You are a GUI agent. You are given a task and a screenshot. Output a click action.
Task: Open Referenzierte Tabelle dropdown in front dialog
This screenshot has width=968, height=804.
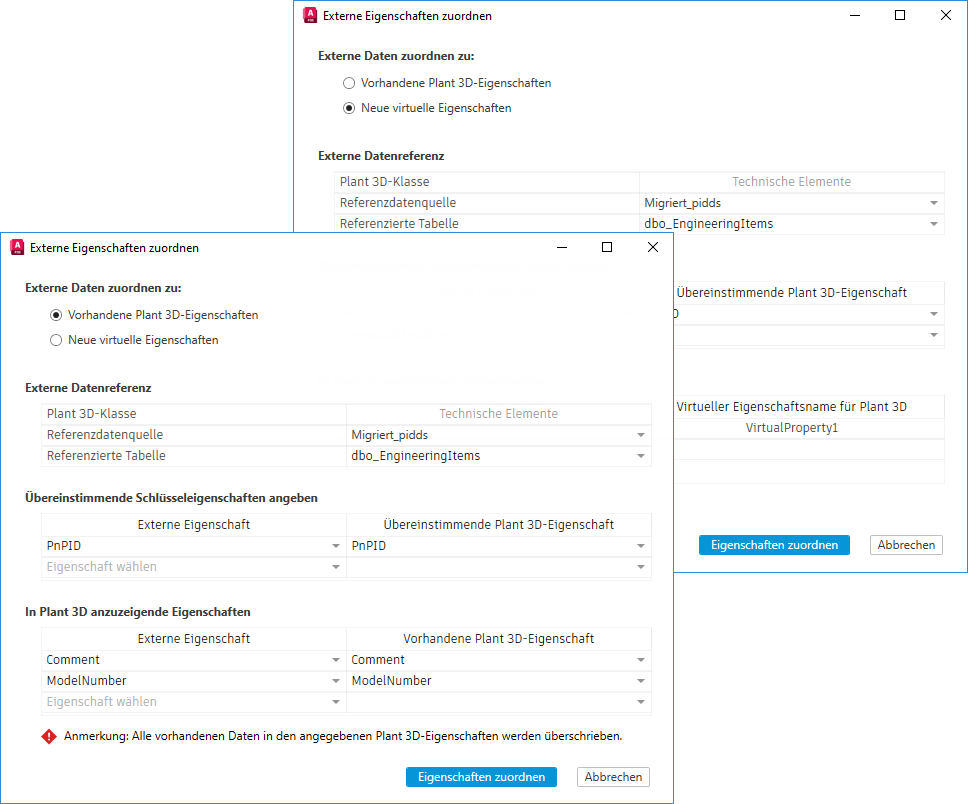(499, 456)
